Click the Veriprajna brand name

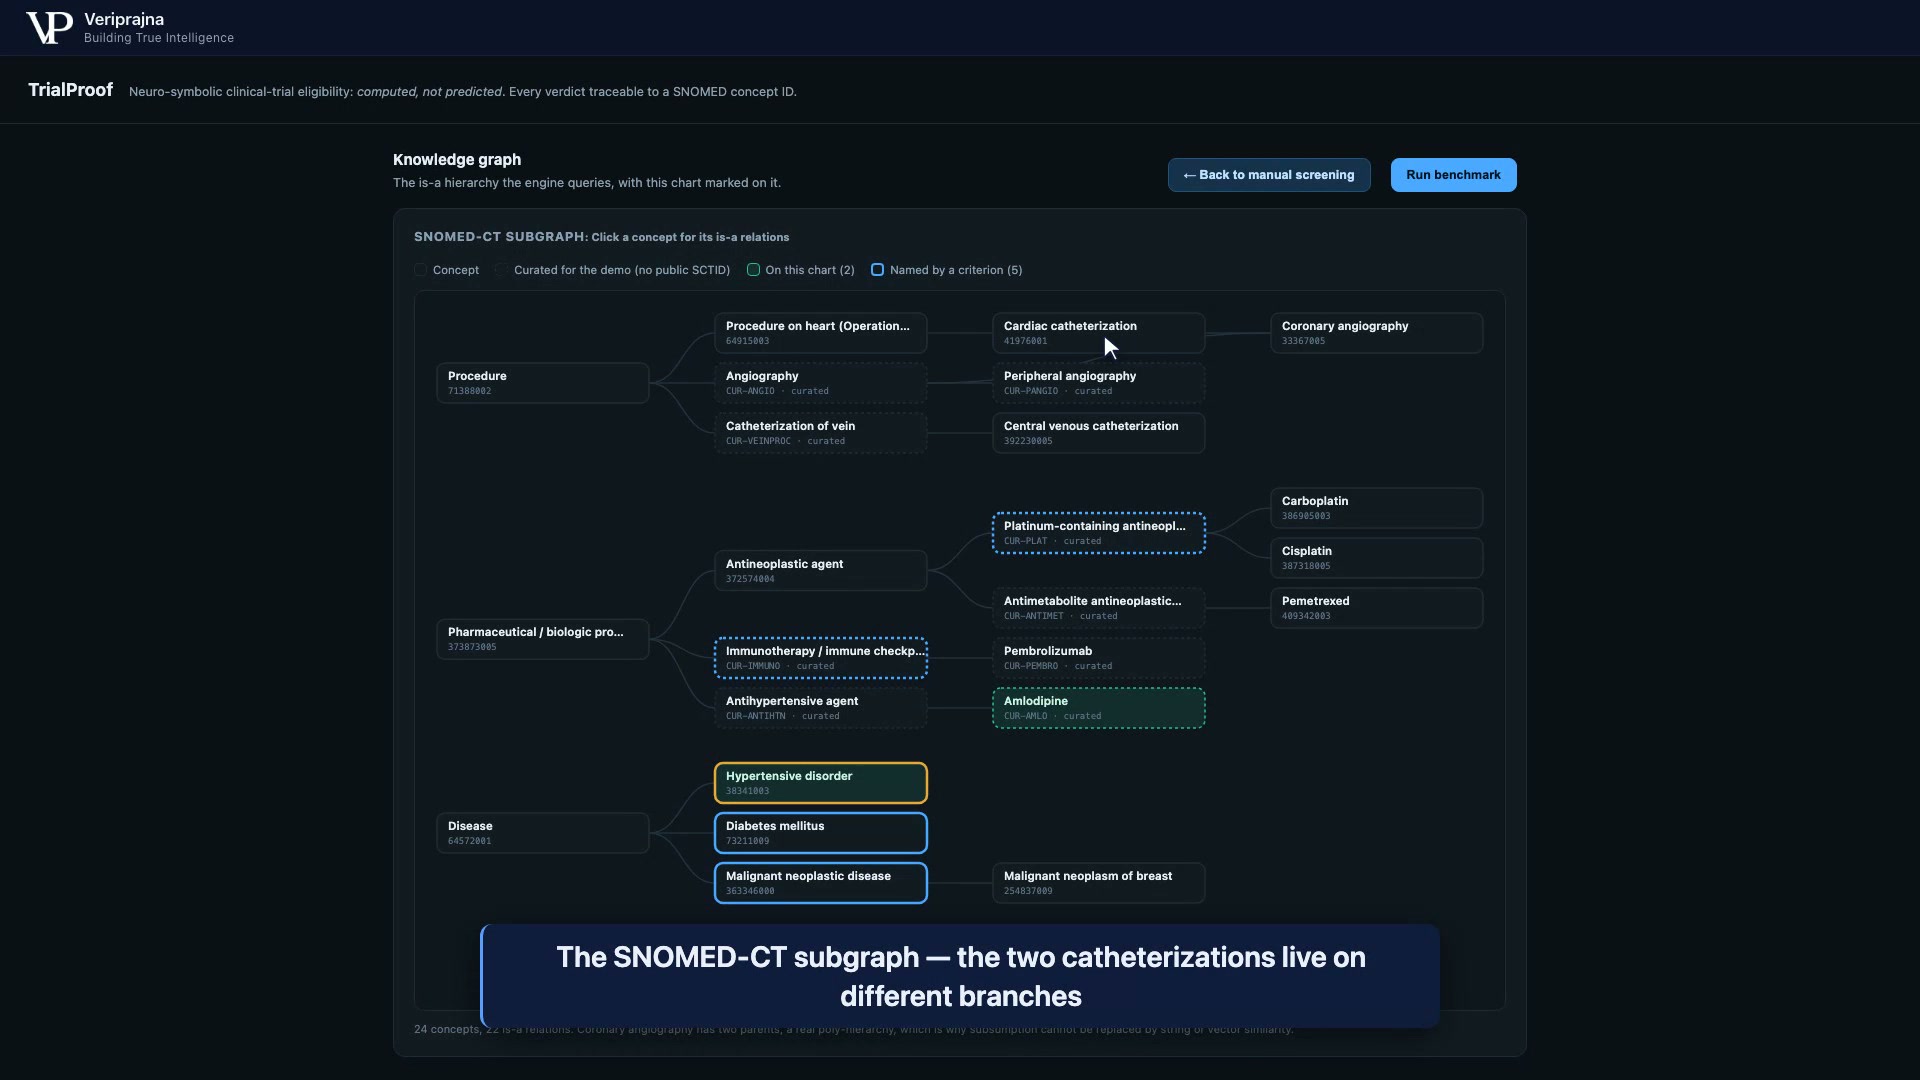tap(124, 19)
